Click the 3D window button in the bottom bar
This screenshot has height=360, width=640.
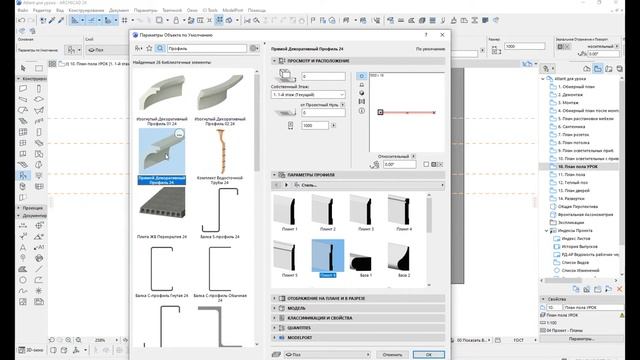click(x=31, y=350)
